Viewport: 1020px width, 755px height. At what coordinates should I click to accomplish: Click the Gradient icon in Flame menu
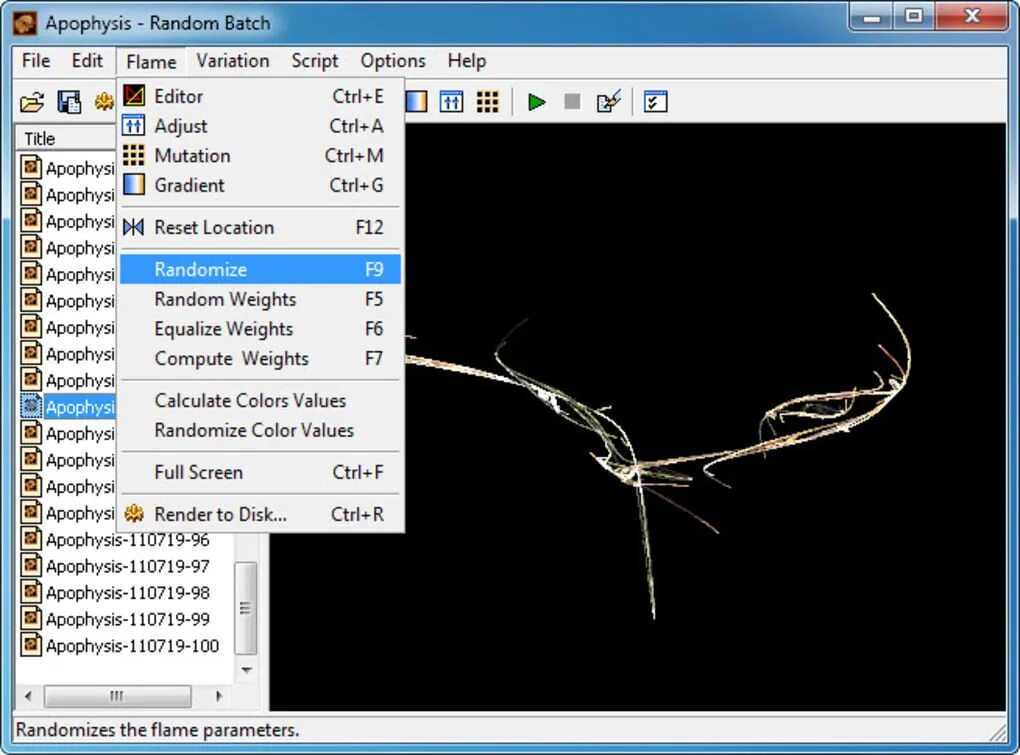tap(134, 185)
